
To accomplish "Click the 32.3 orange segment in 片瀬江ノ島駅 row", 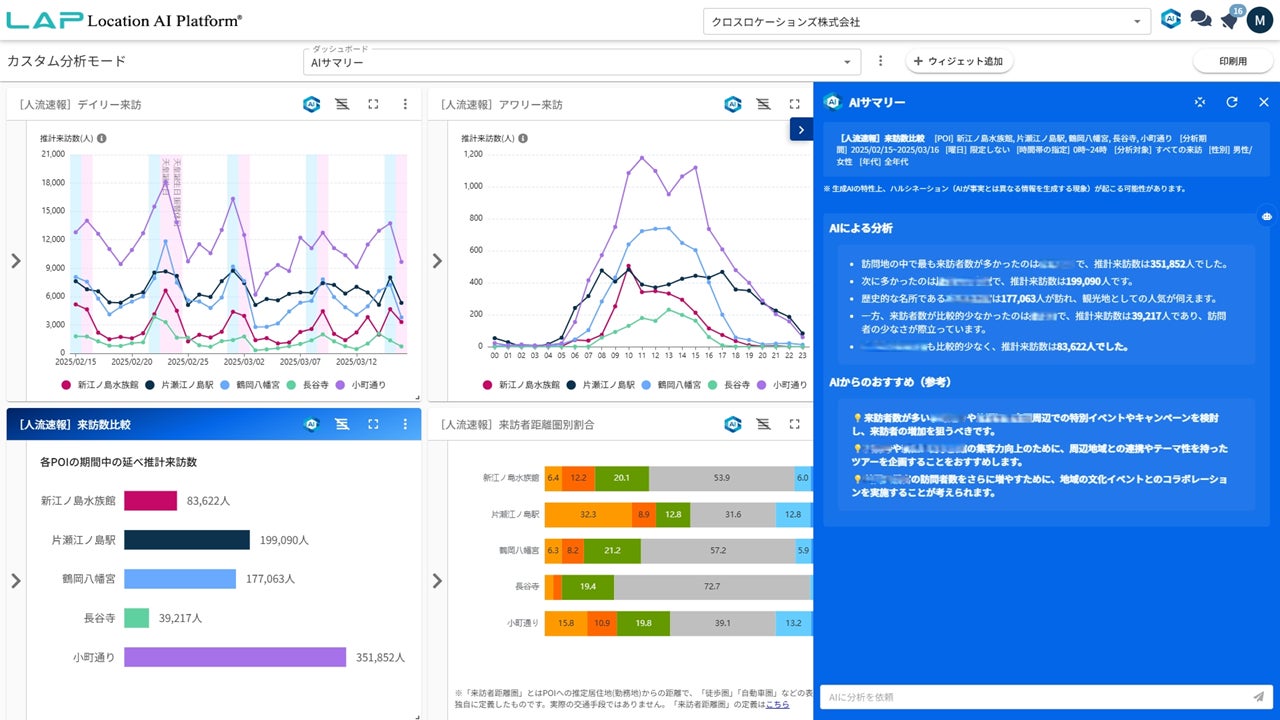I will pyautogui.click(x=588, y=514).
